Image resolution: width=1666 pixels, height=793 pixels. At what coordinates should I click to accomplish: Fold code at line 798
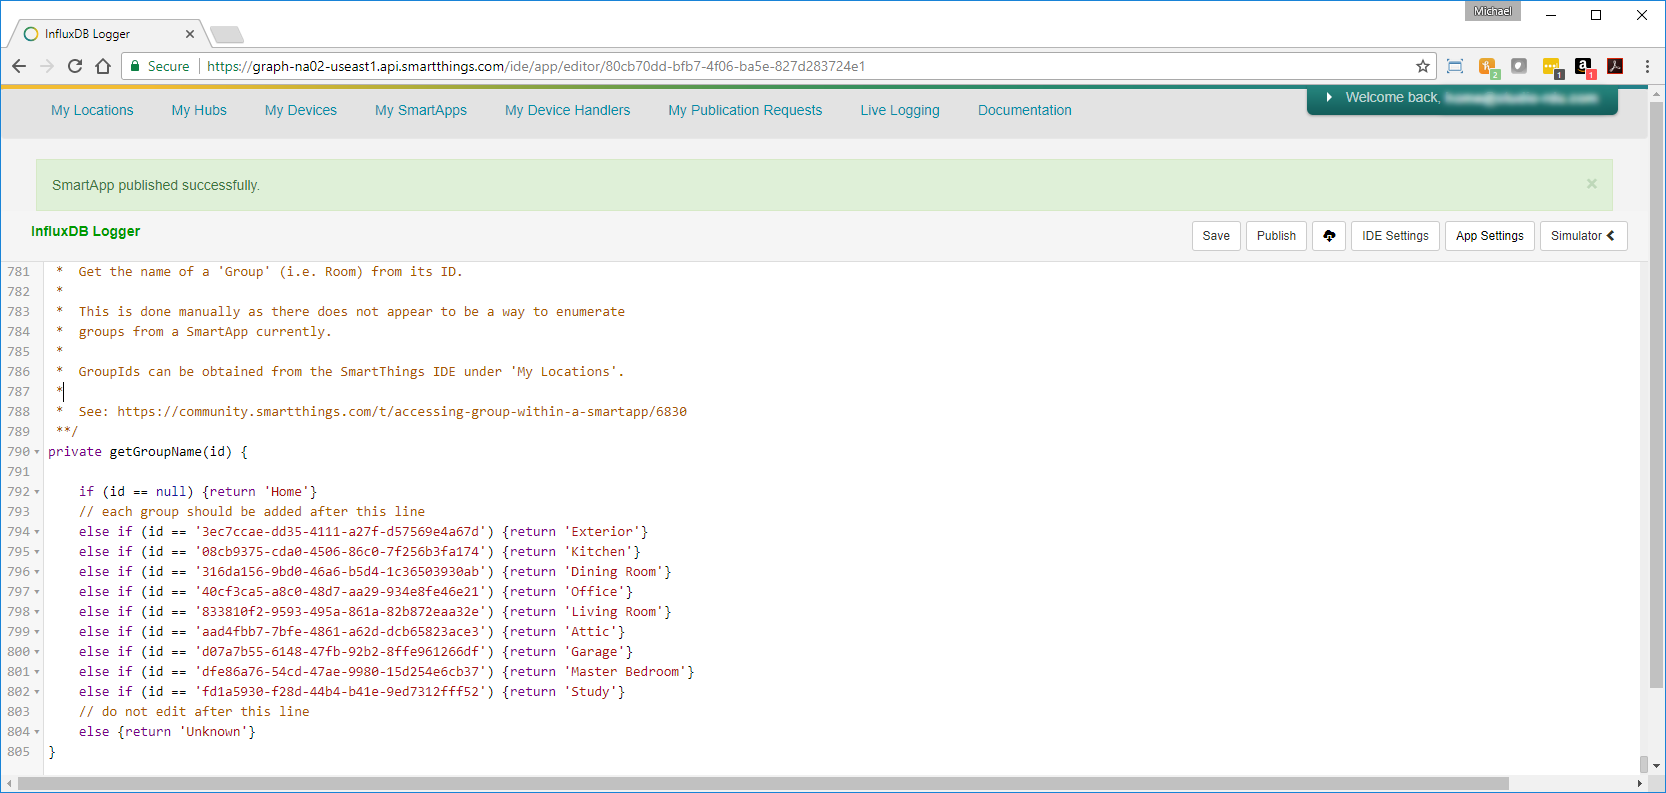point(37,612)
